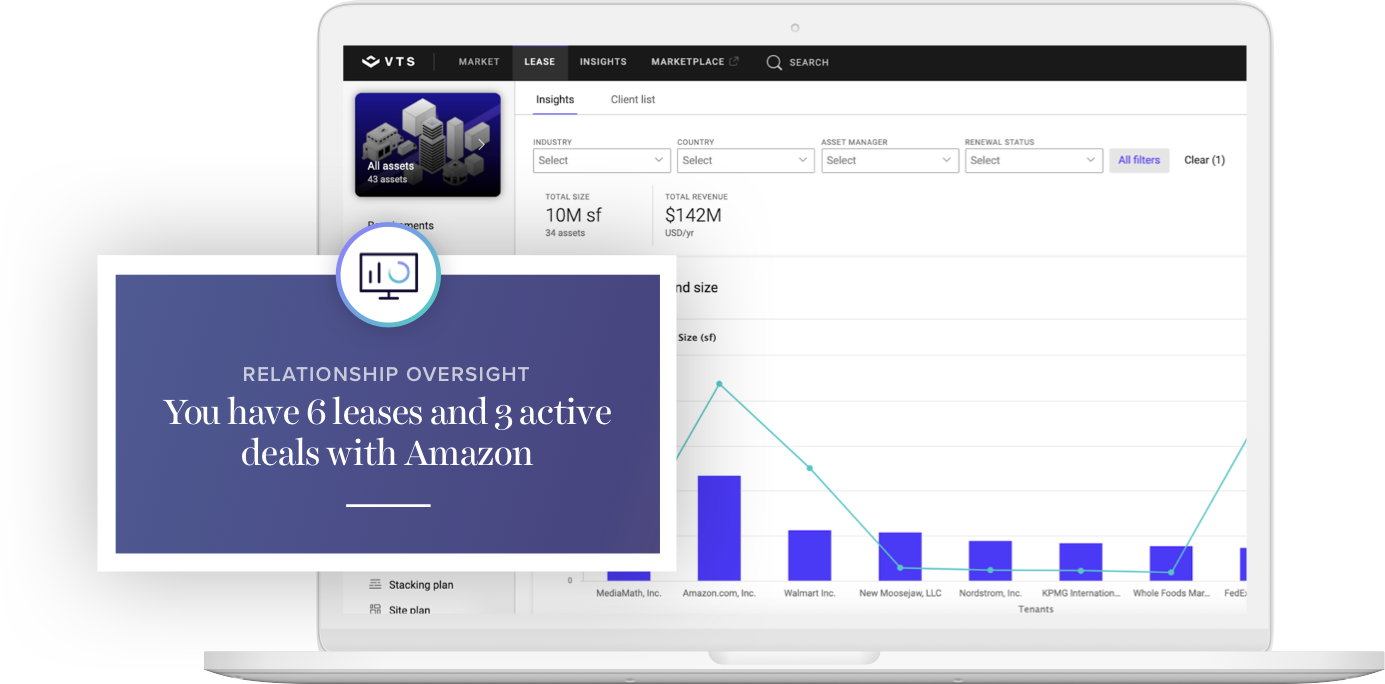Go to the Market menu item

[x=479, y=62]
